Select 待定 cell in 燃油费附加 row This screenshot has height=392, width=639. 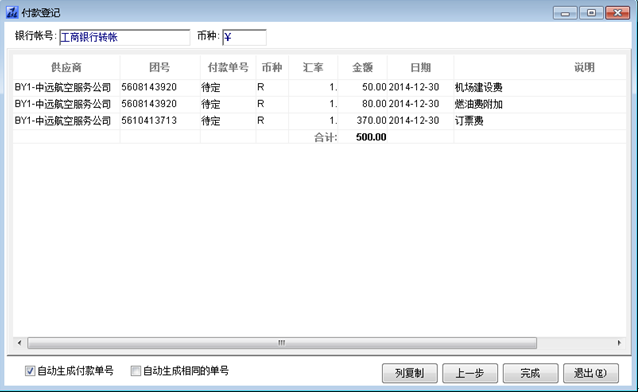point(228,104)
